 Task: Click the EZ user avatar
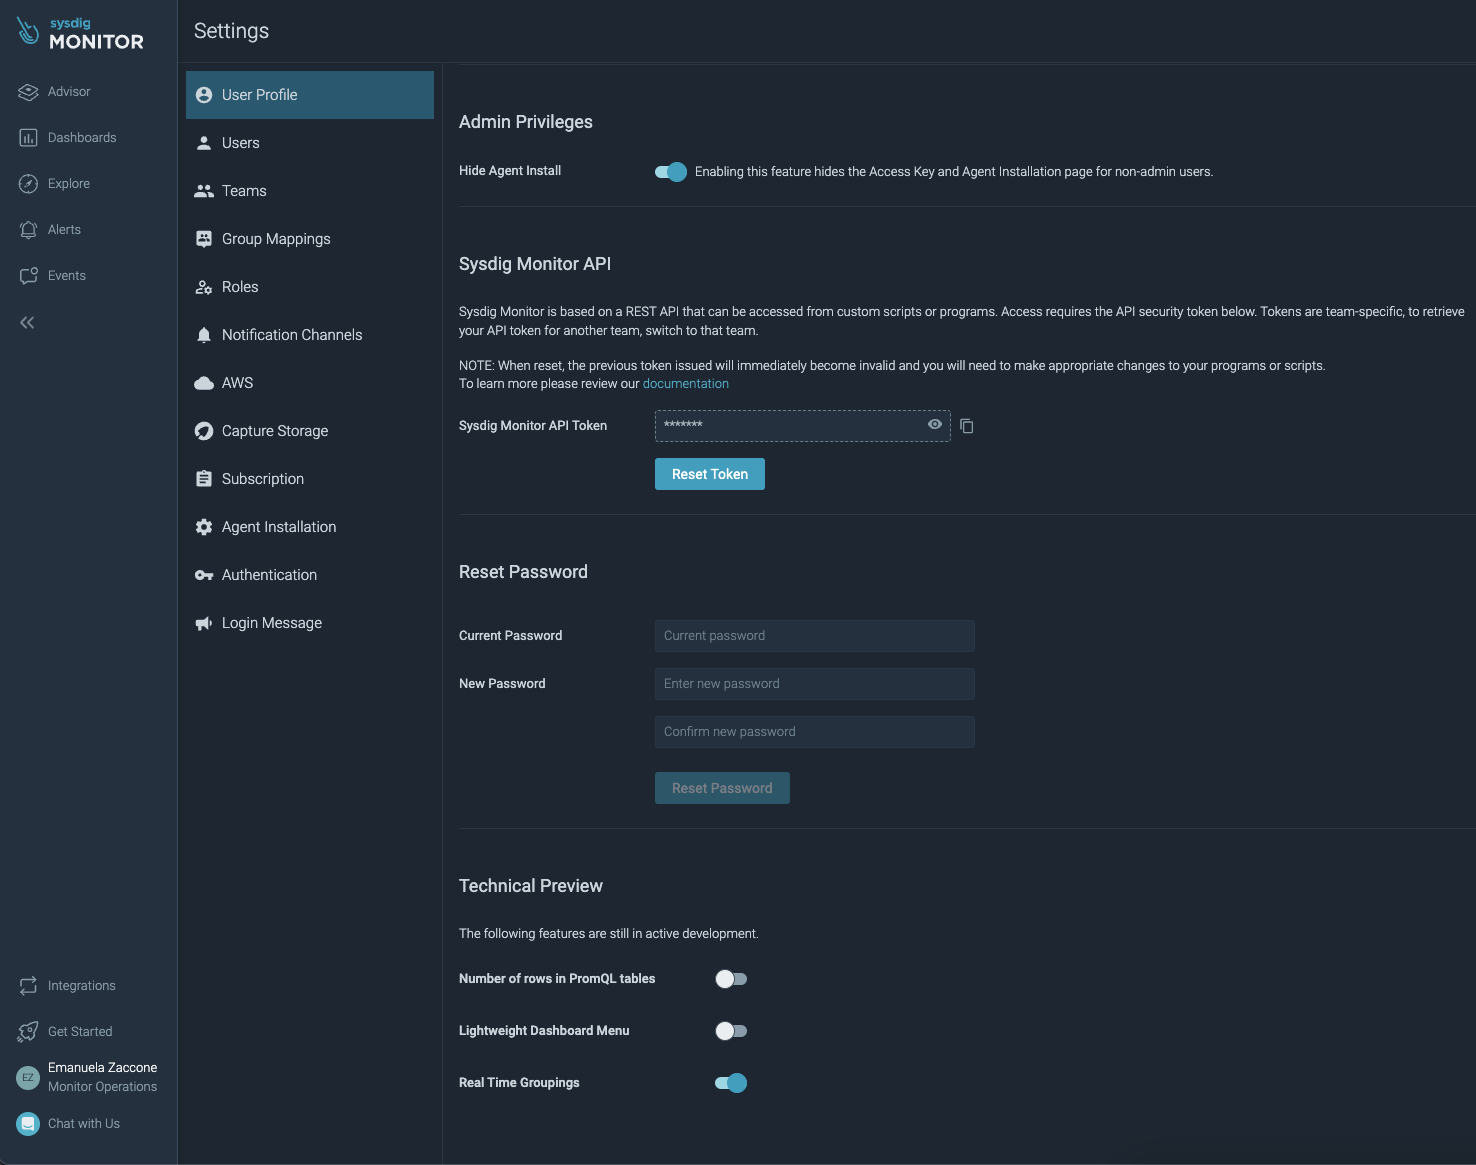click(x=28, y=1077)
